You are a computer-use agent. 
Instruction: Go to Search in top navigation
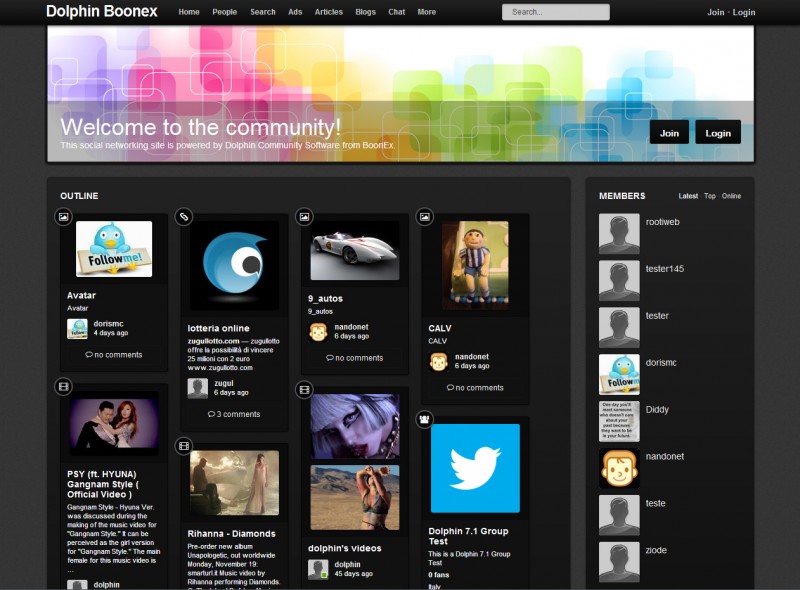(x=263, y=12)
